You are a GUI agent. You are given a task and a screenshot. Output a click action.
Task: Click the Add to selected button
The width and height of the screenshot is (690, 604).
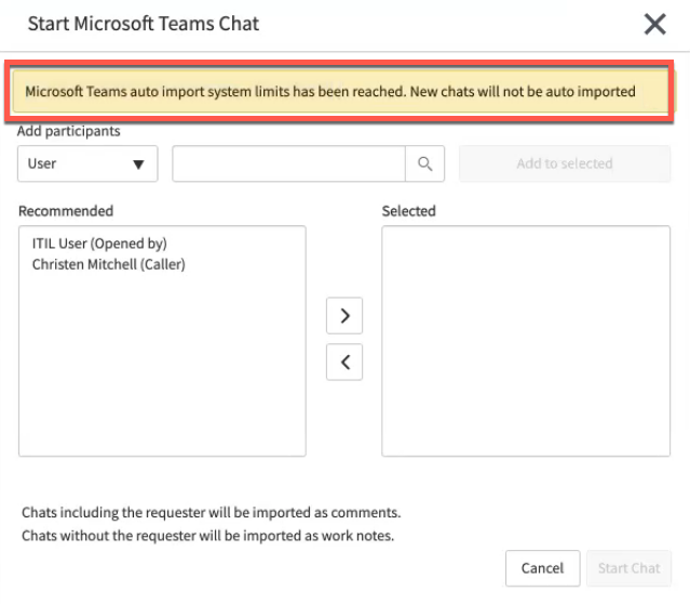(x=565, y=164)
